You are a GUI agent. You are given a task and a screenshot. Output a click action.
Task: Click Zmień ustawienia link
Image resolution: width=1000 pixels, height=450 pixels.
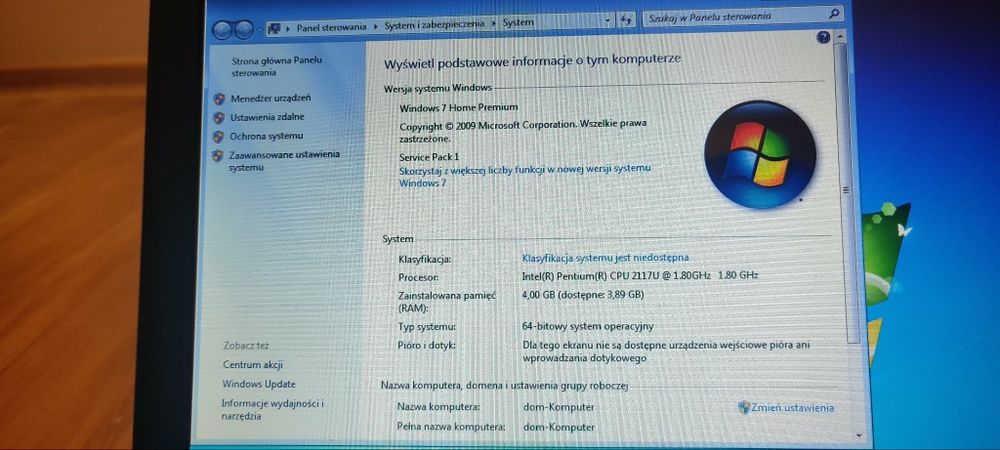tap(792, 408)
